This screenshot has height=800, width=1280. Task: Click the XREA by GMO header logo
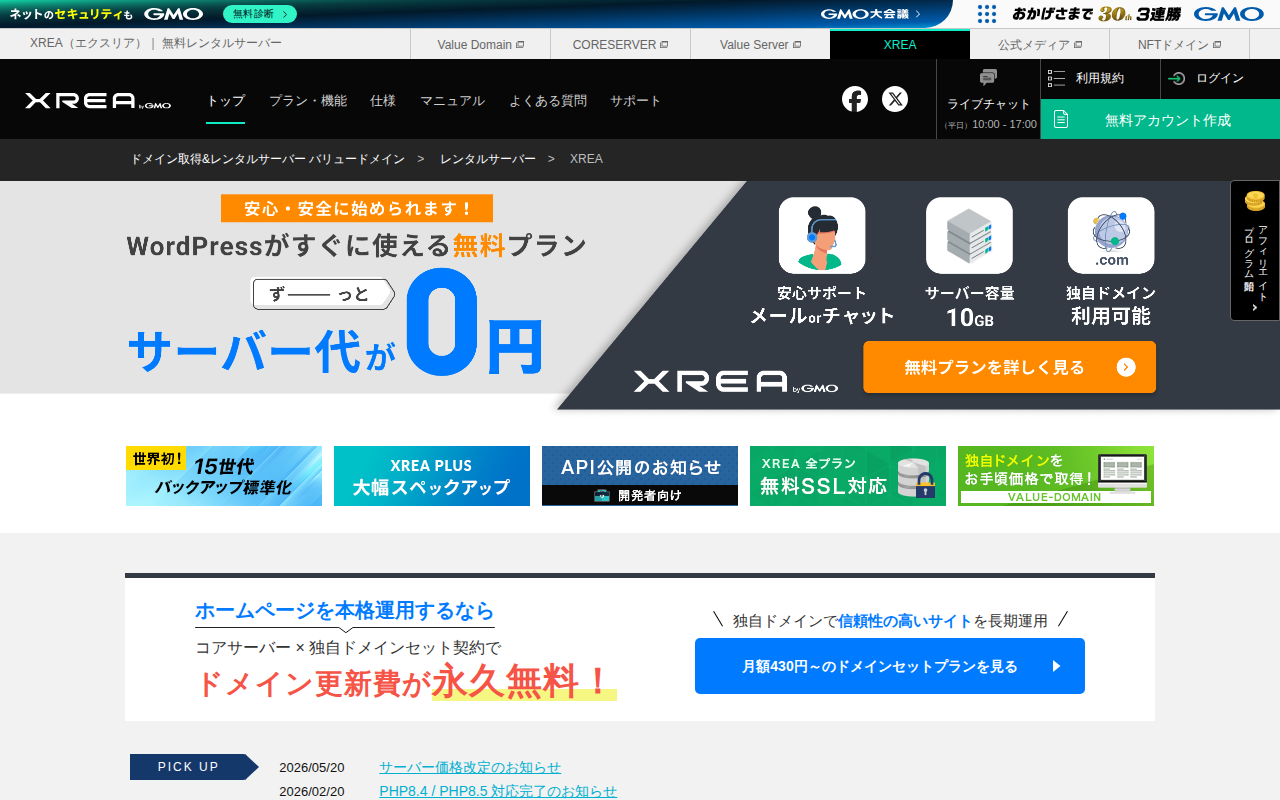(98, 101)
